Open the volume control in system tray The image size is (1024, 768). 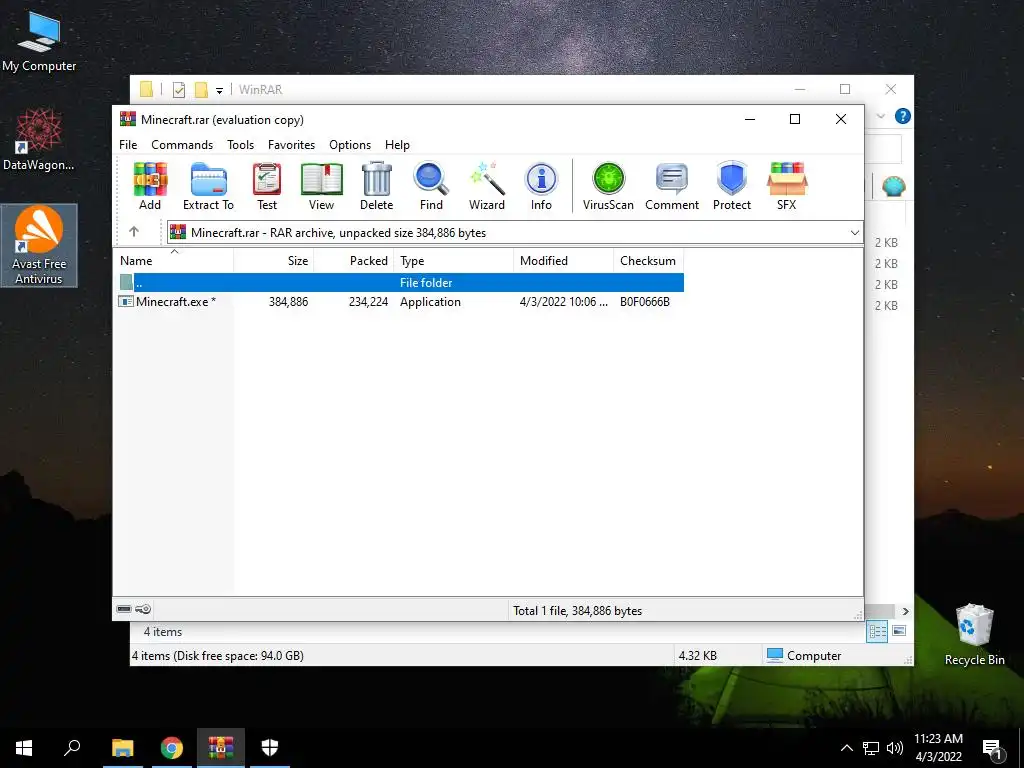895,748
